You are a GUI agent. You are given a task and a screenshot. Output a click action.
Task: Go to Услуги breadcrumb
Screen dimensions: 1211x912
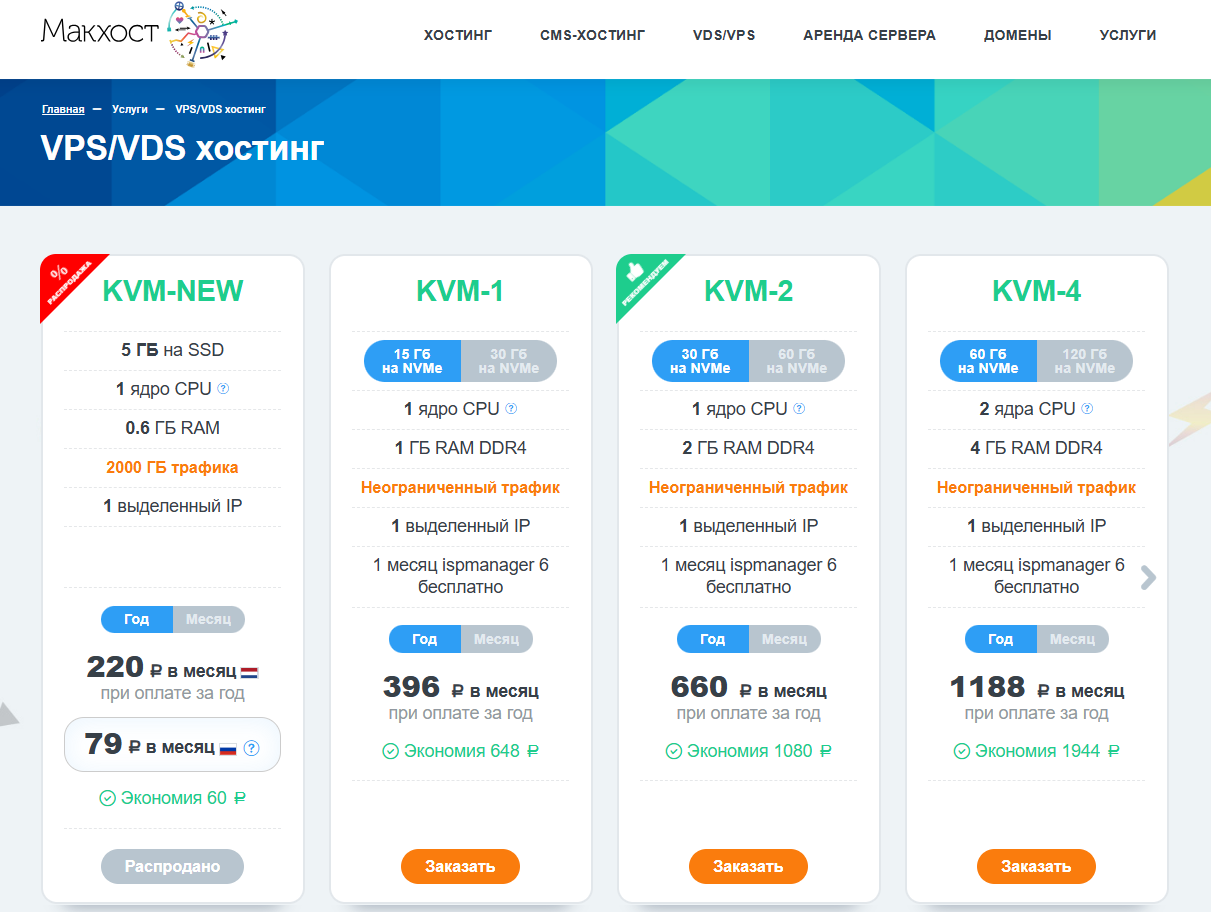130,109
